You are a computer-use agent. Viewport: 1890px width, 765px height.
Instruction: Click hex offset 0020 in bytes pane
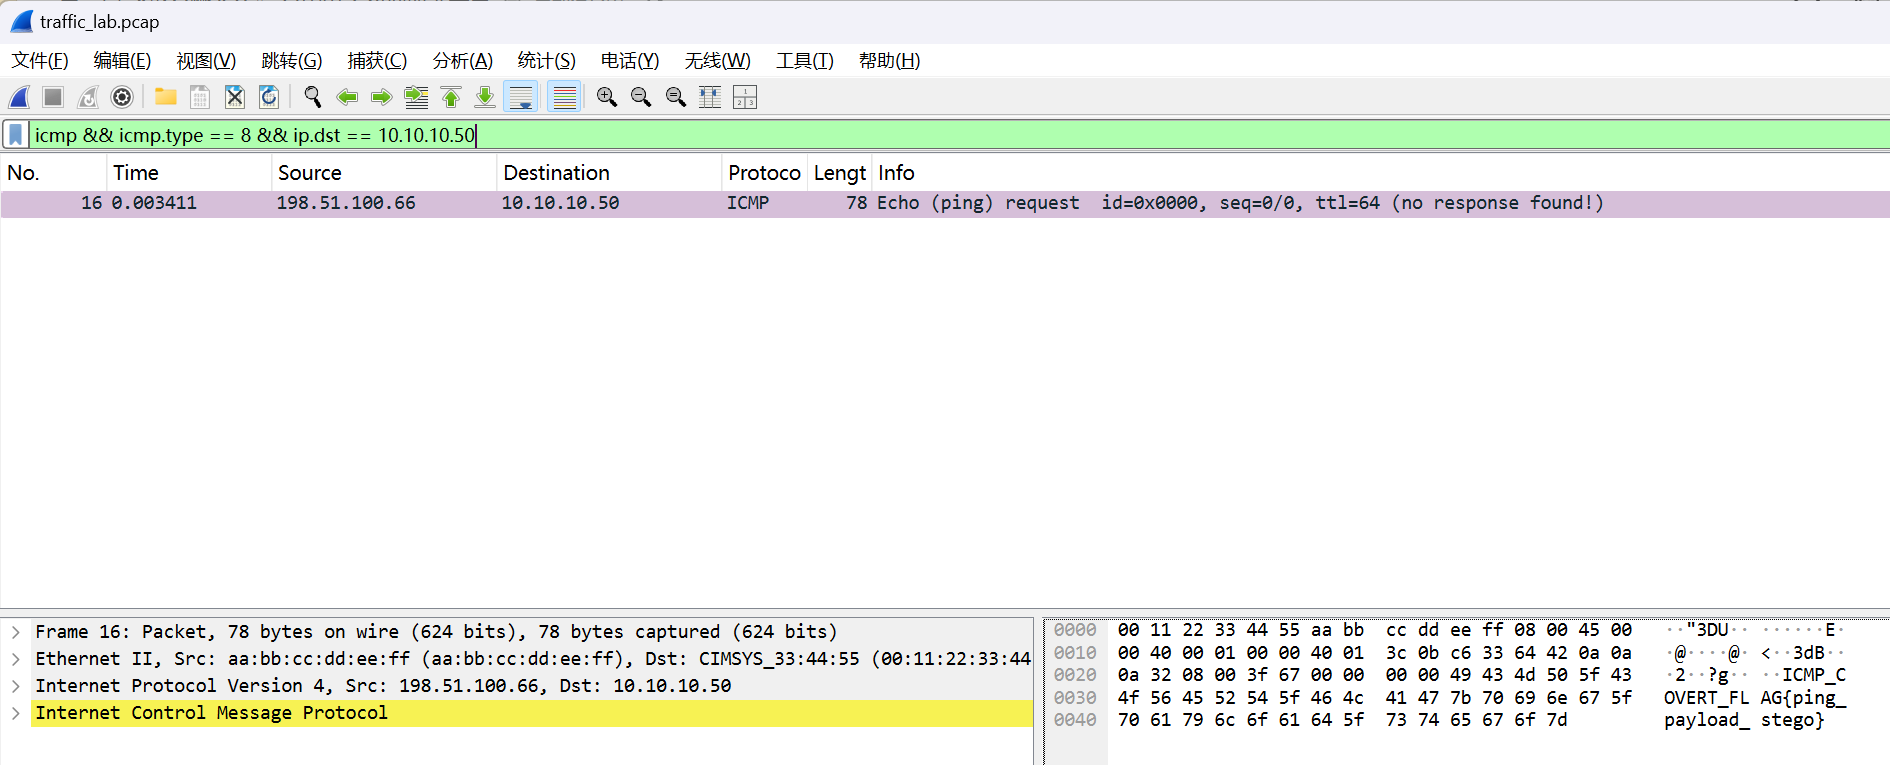pyautogui.click(x=1075, y=675)
